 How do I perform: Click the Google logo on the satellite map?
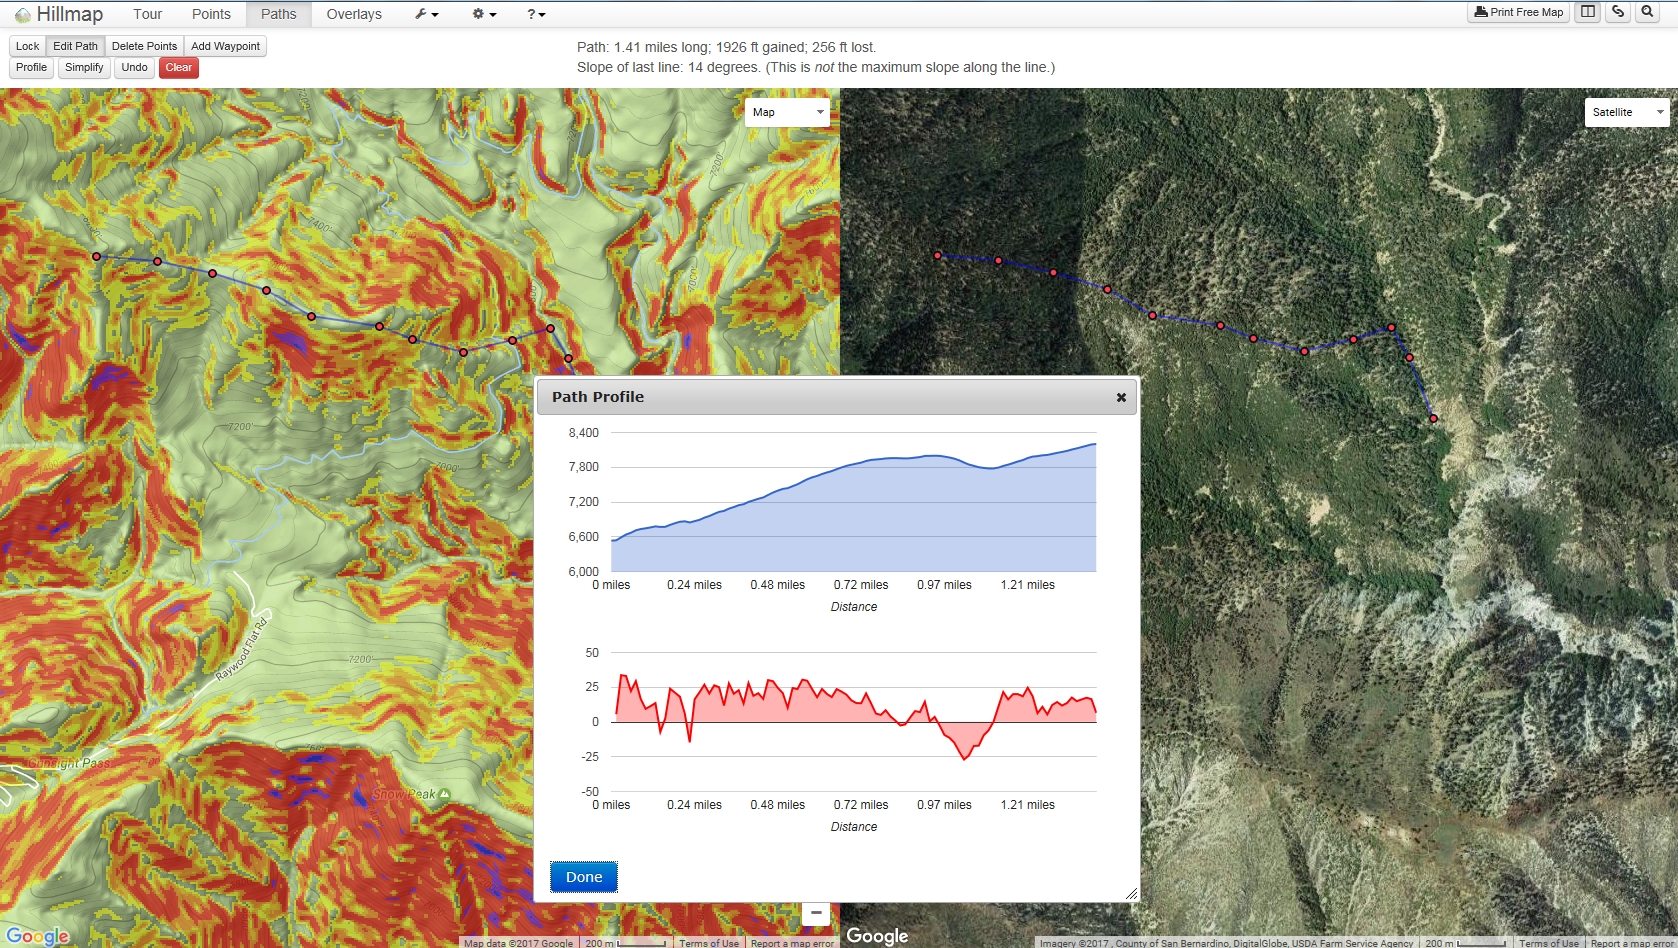(x=877, y=936)
